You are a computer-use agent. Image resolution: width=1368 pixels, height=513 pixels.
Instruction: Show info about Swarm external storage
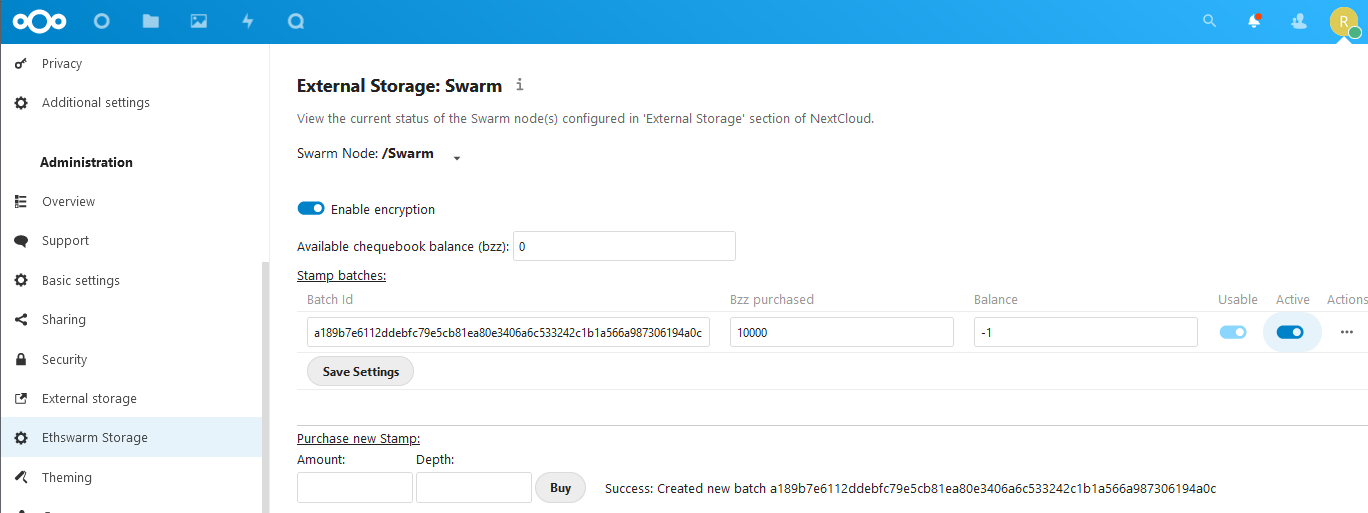click(519, 85)
